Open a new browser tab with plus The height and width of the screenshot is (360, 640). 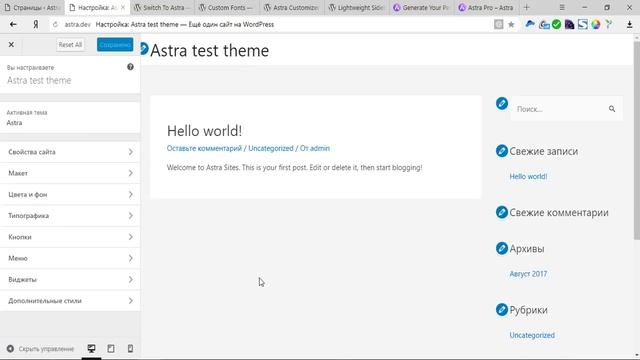pyautogui.click(x=527, y=7)
